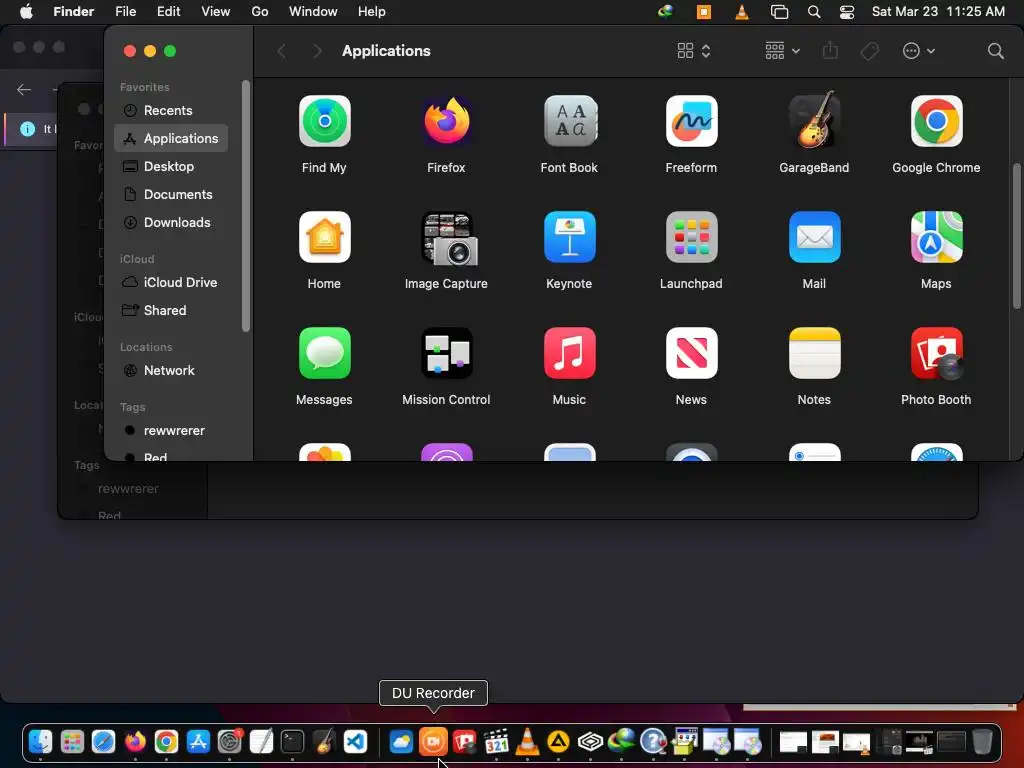Click the Applications window vertical scrollbar
The height and width of the screenshot is (768, 1024).
pyautogui.click(x=1016, y=235)
